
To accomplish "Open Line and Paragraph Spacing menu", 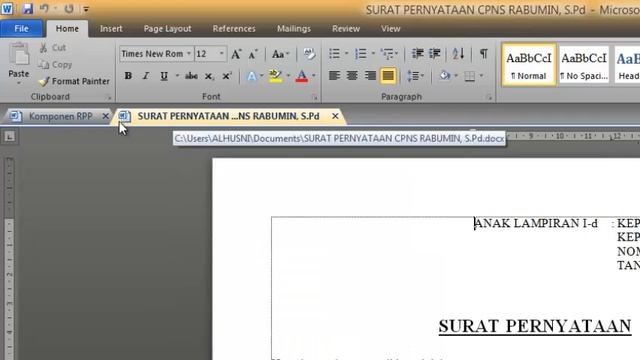I will coord(416,76).
